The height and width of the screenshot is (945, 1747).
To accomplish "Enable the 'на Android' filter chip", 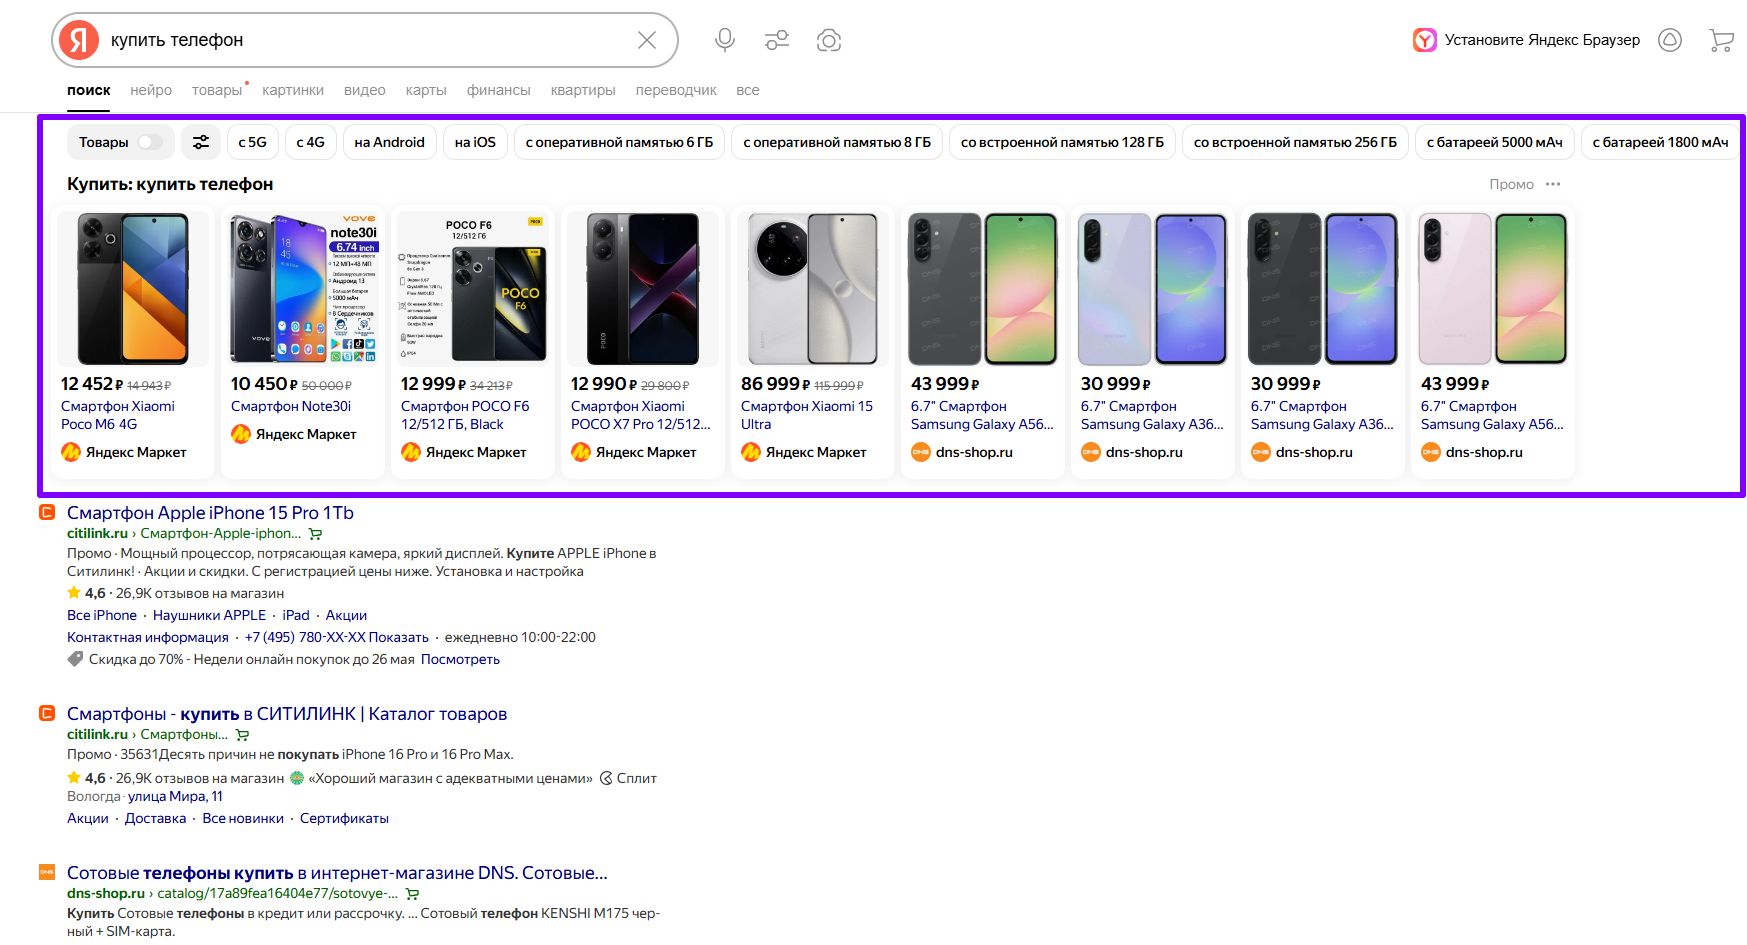I will click(389, 142).
